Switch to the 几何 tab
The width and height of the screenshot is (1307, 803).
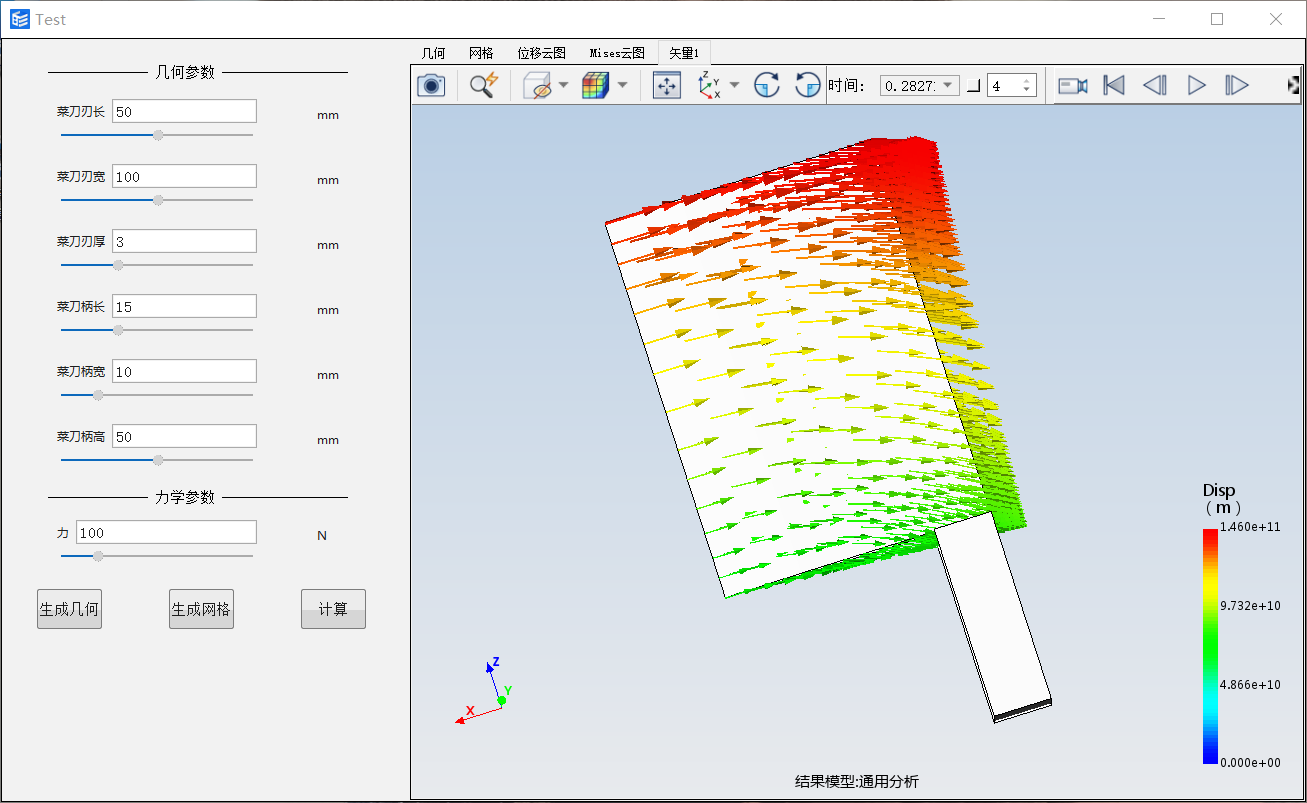[x=433, y=53]
